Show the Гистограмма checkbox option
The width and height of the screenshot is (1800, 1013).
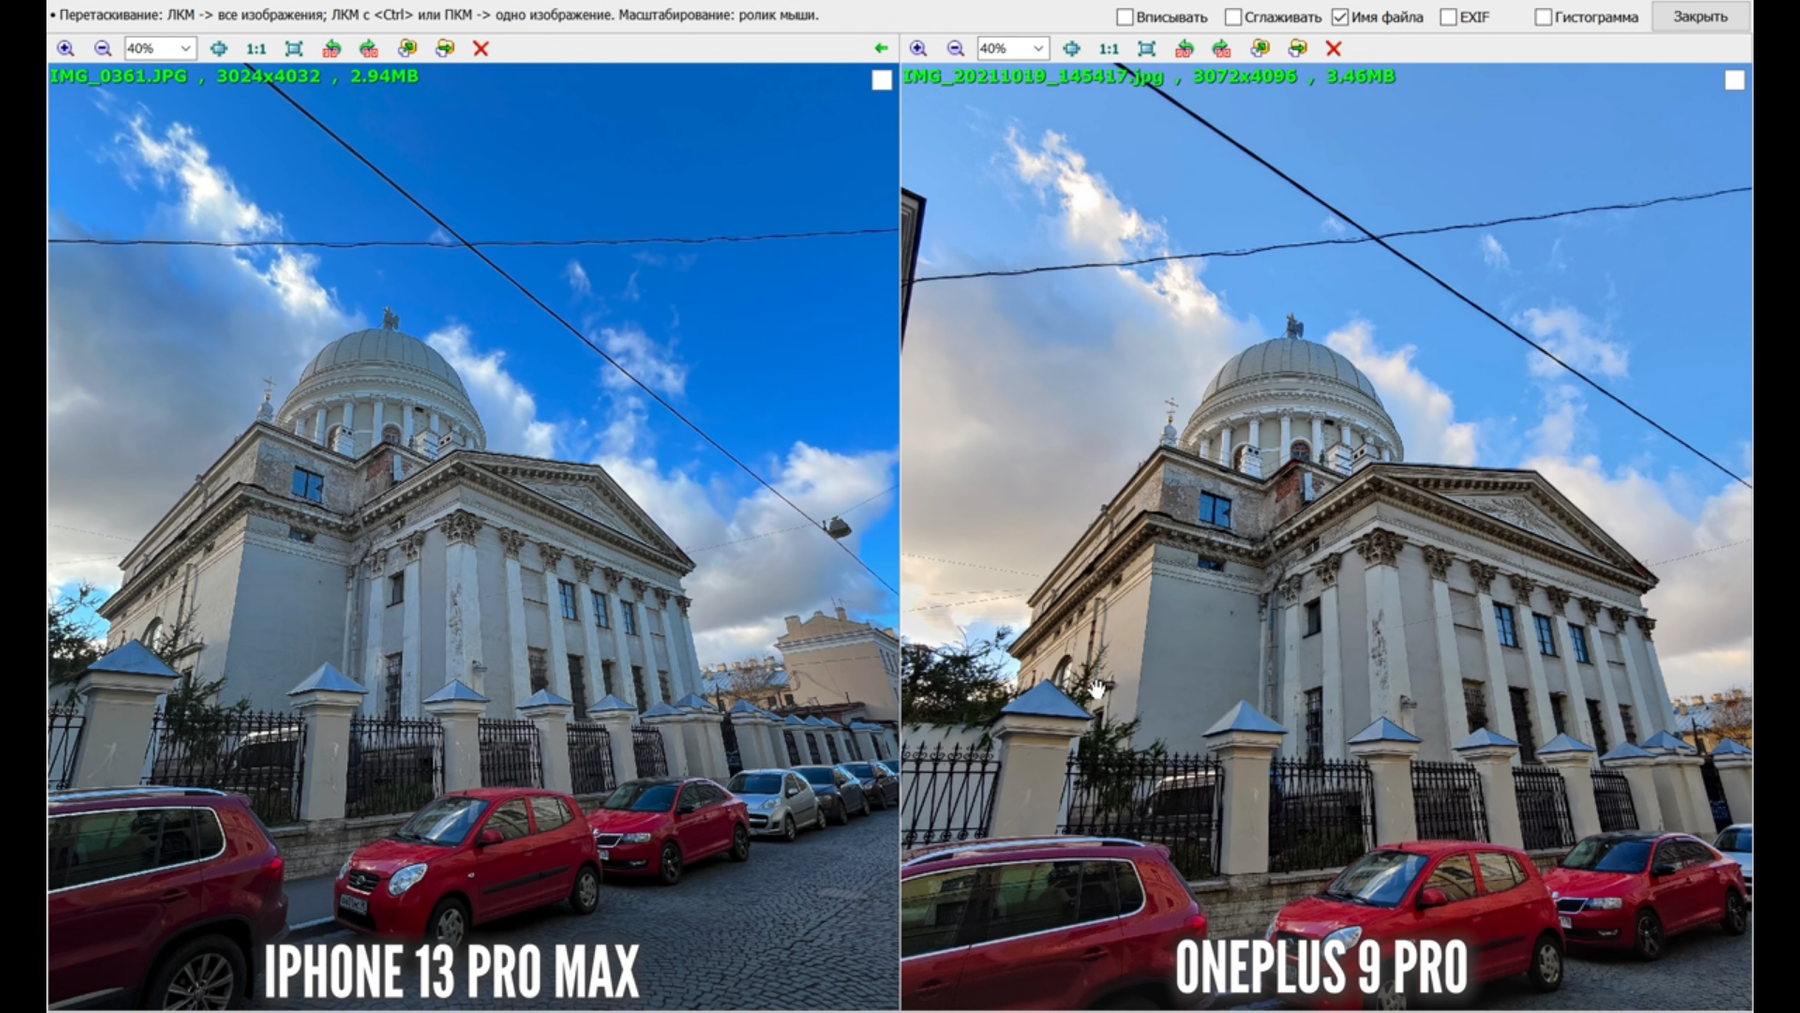click(x=1543, y=17)
